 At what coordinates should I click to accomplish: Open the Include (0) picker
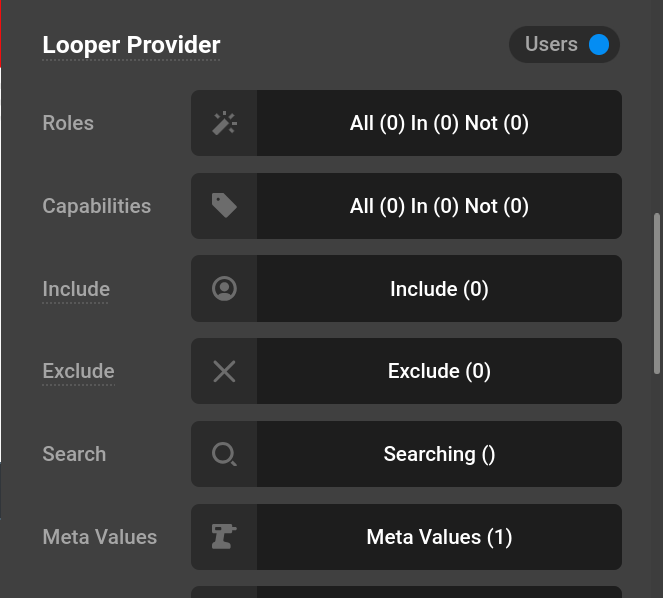[x=439, y=289]
